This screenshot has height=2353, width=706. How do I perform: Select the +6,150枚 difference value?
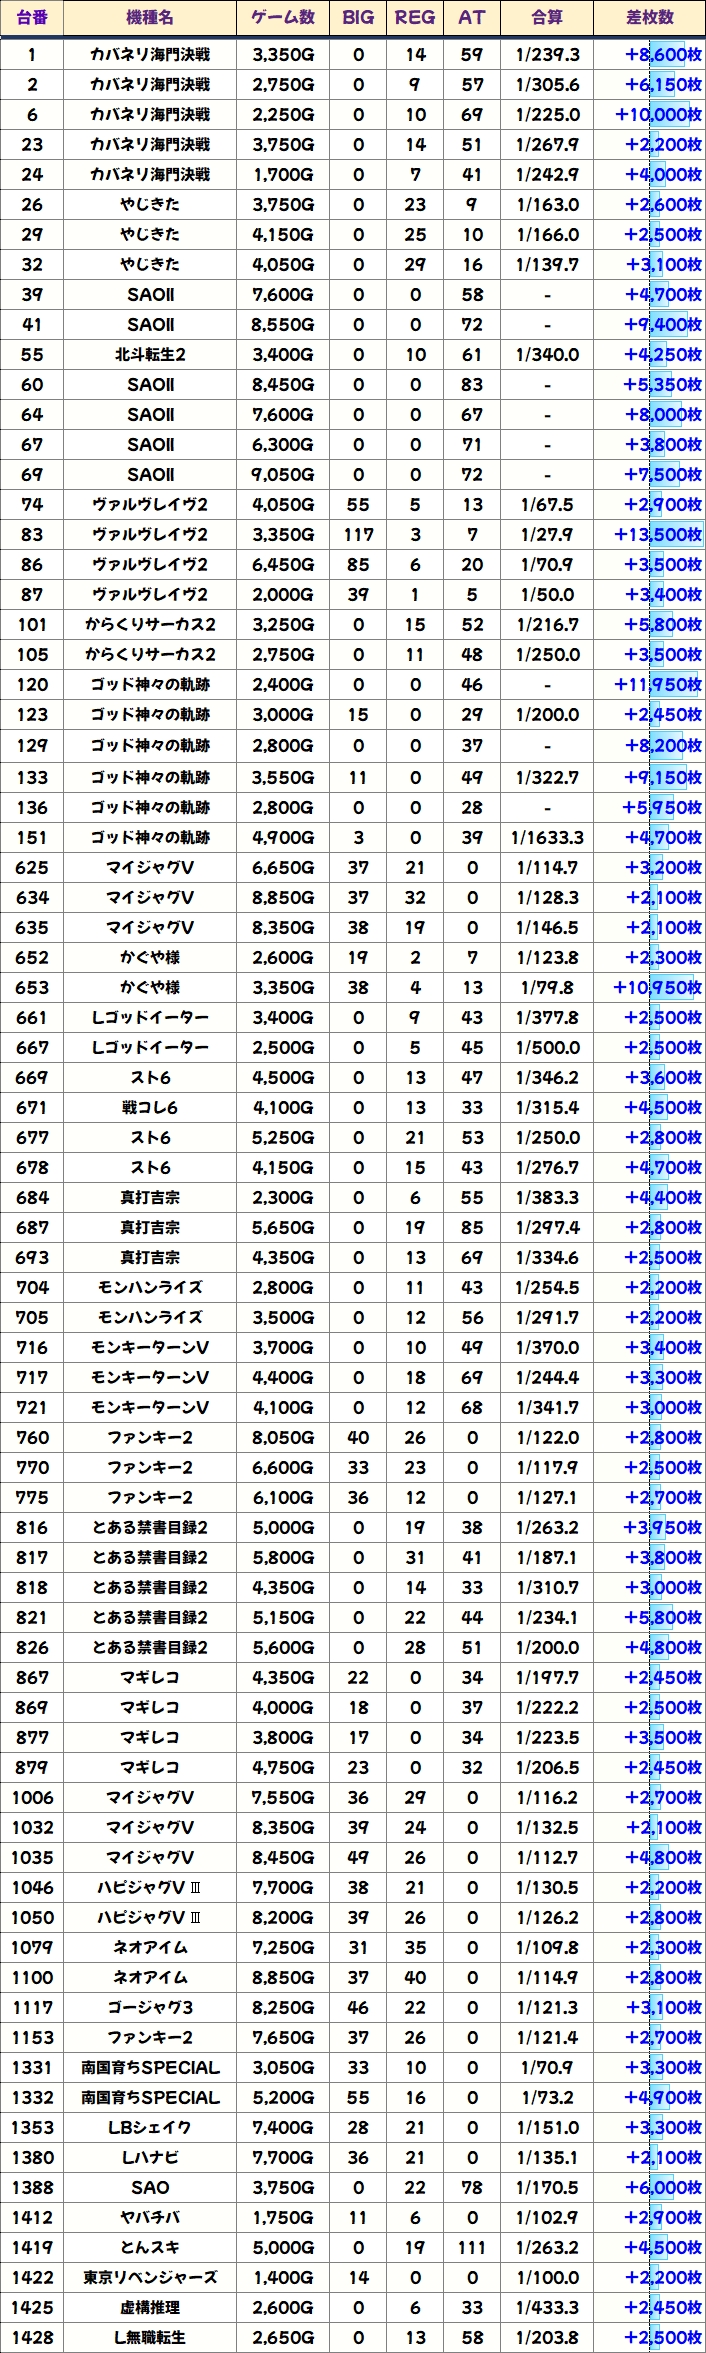(663, 84)
